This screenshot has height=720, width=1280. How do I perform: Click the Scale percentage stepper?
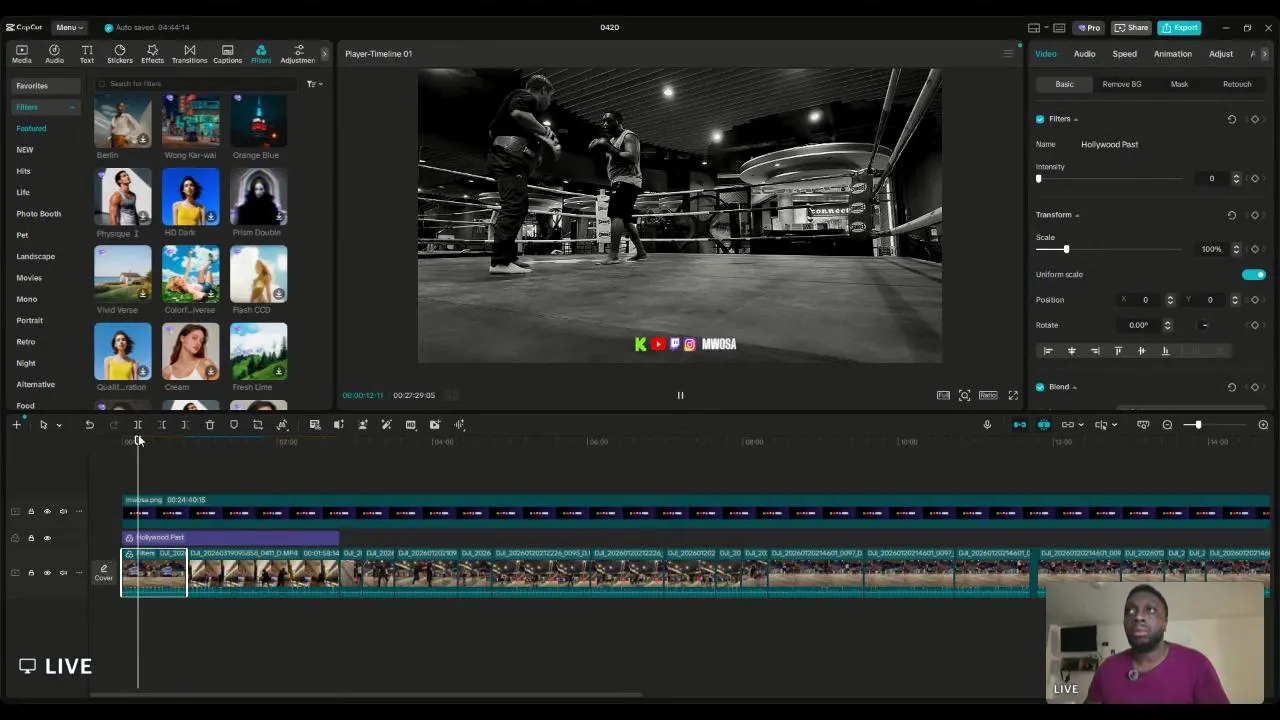click(x=1236, y=249)
